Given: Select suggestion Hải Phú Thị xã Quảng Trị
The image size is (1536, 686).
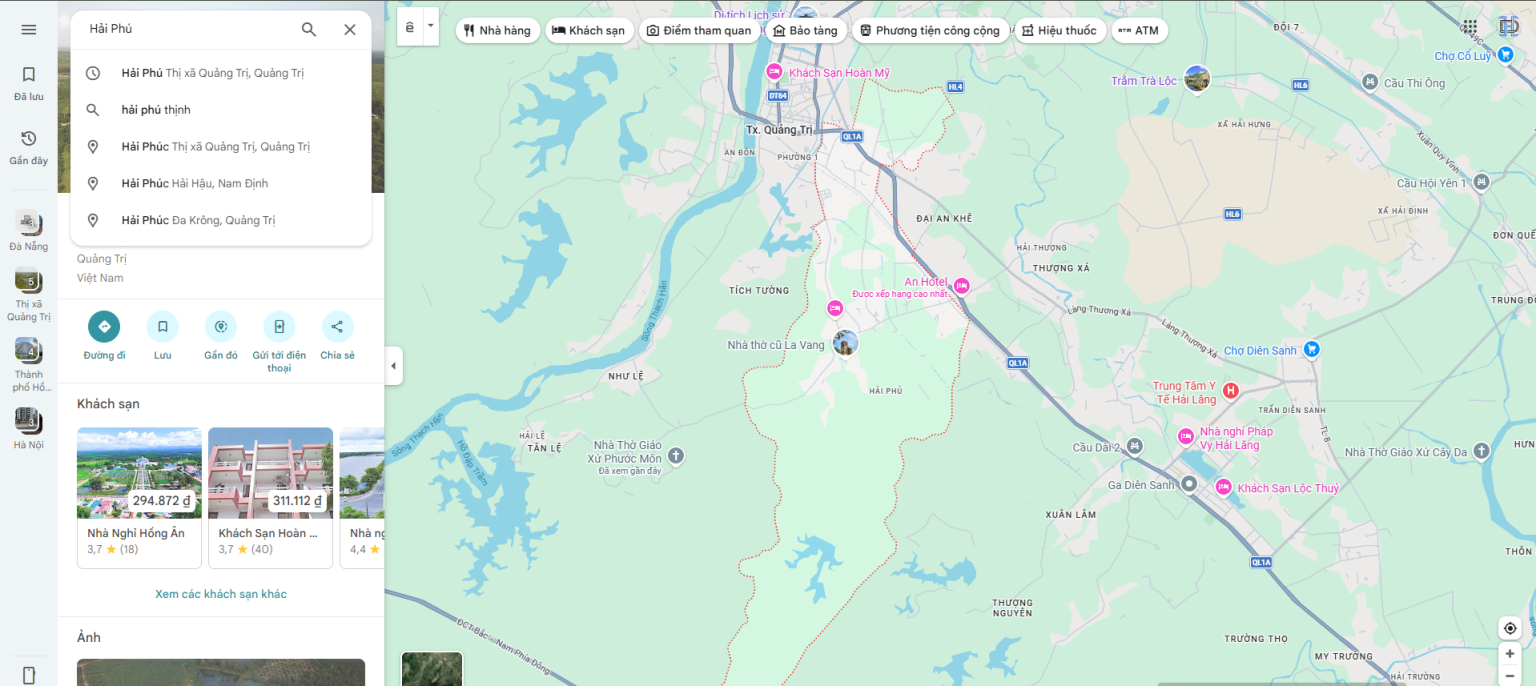Looking at the screenshot, I should [221, 73].
